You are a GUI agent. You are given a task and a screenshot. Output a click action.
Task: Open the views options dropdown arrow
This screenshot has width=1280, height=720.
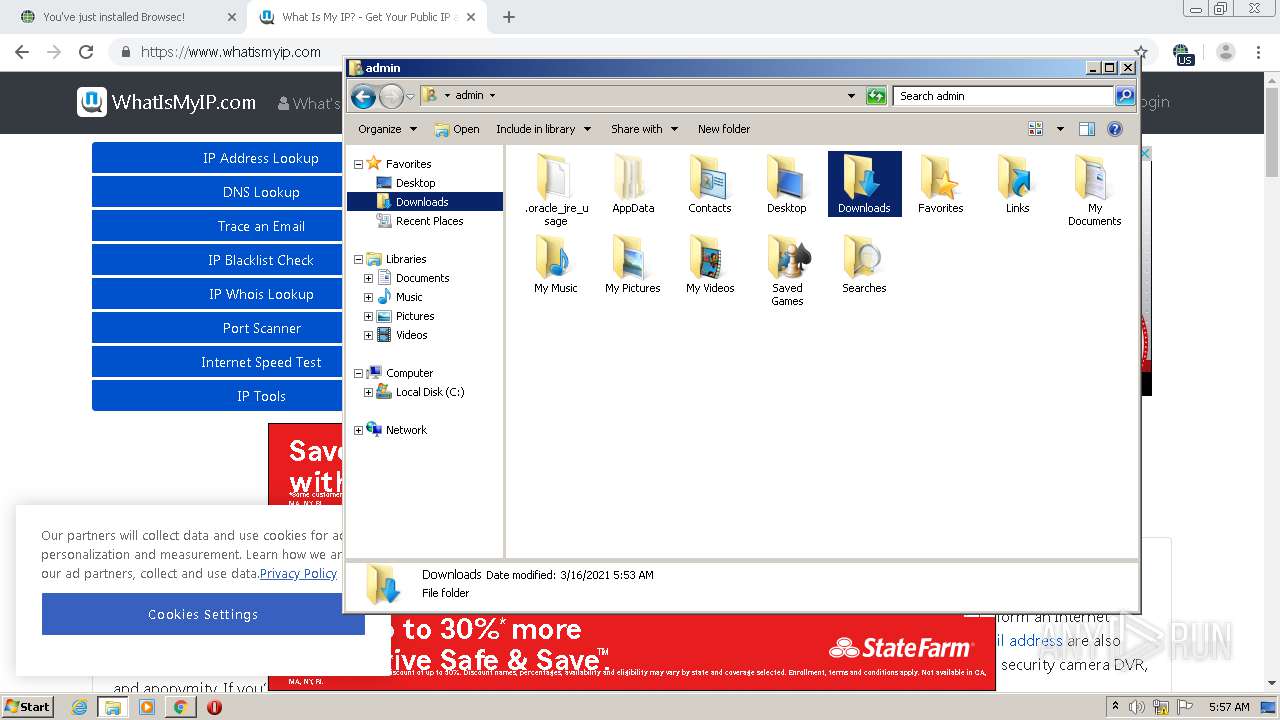[x=1060, y=129]
